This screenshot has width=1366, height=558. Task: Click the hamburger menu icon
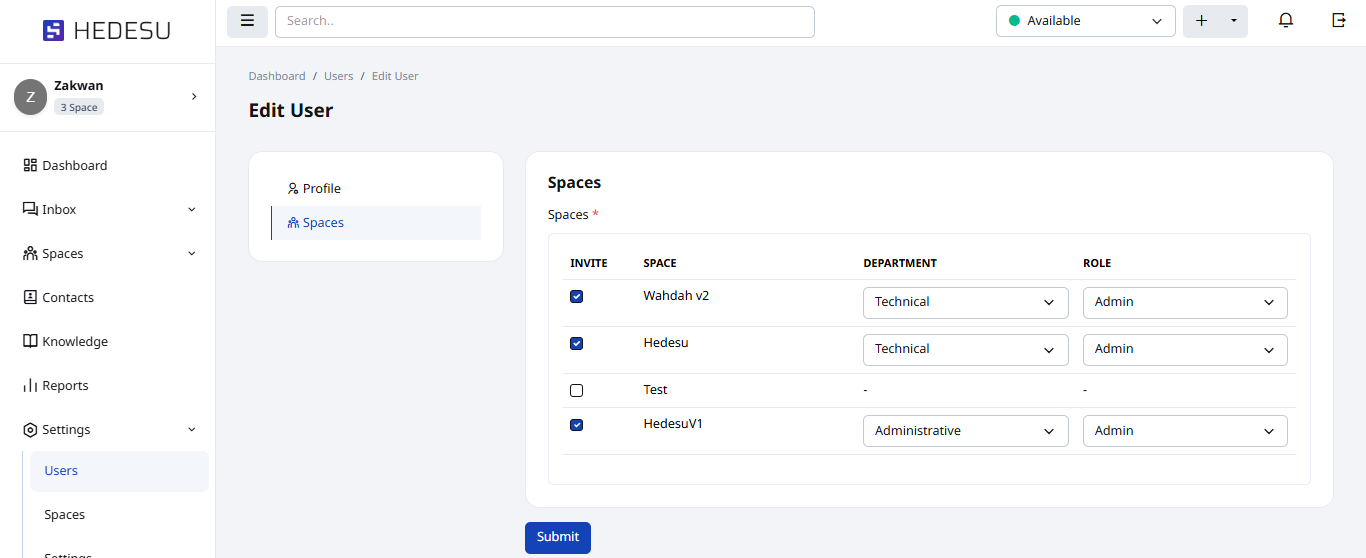click(247, 21)
